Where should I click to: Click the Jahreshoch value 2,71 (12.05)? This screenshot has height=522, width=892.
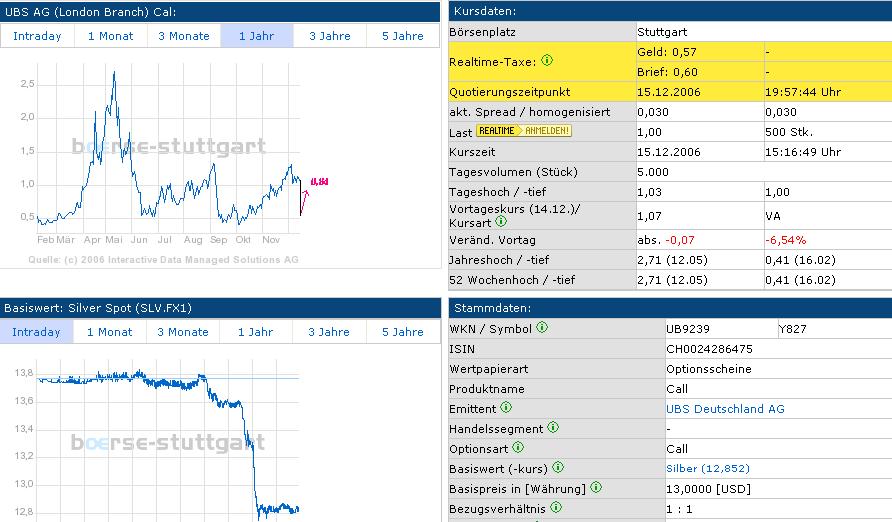coord(672,260)
